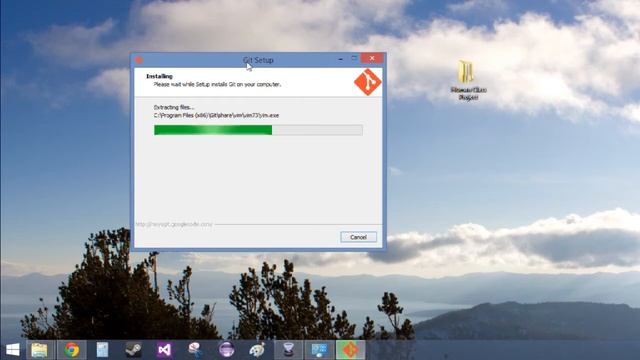Viewport: 640px width, 360px height.
Task: Open the control panel taskbar icon
Action: pyautogui.click(x=319, y=350)
